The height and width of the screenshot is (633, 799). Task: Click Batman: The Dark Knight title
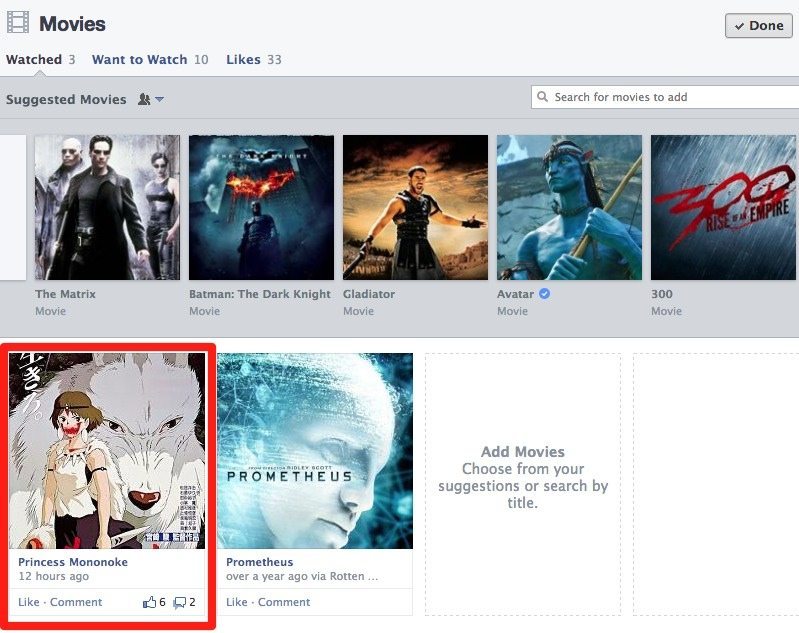pyautogui.click(x=260, y=294)
